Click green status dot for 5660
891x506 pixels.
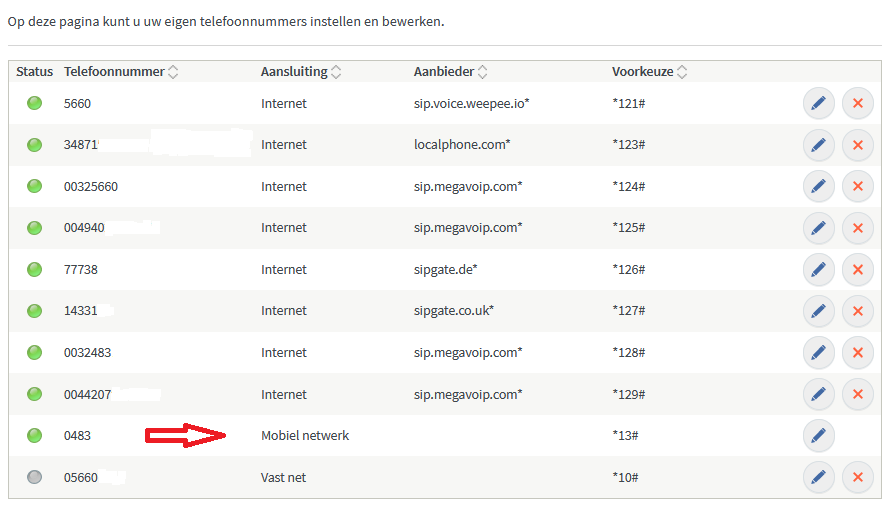click(34, 103)
